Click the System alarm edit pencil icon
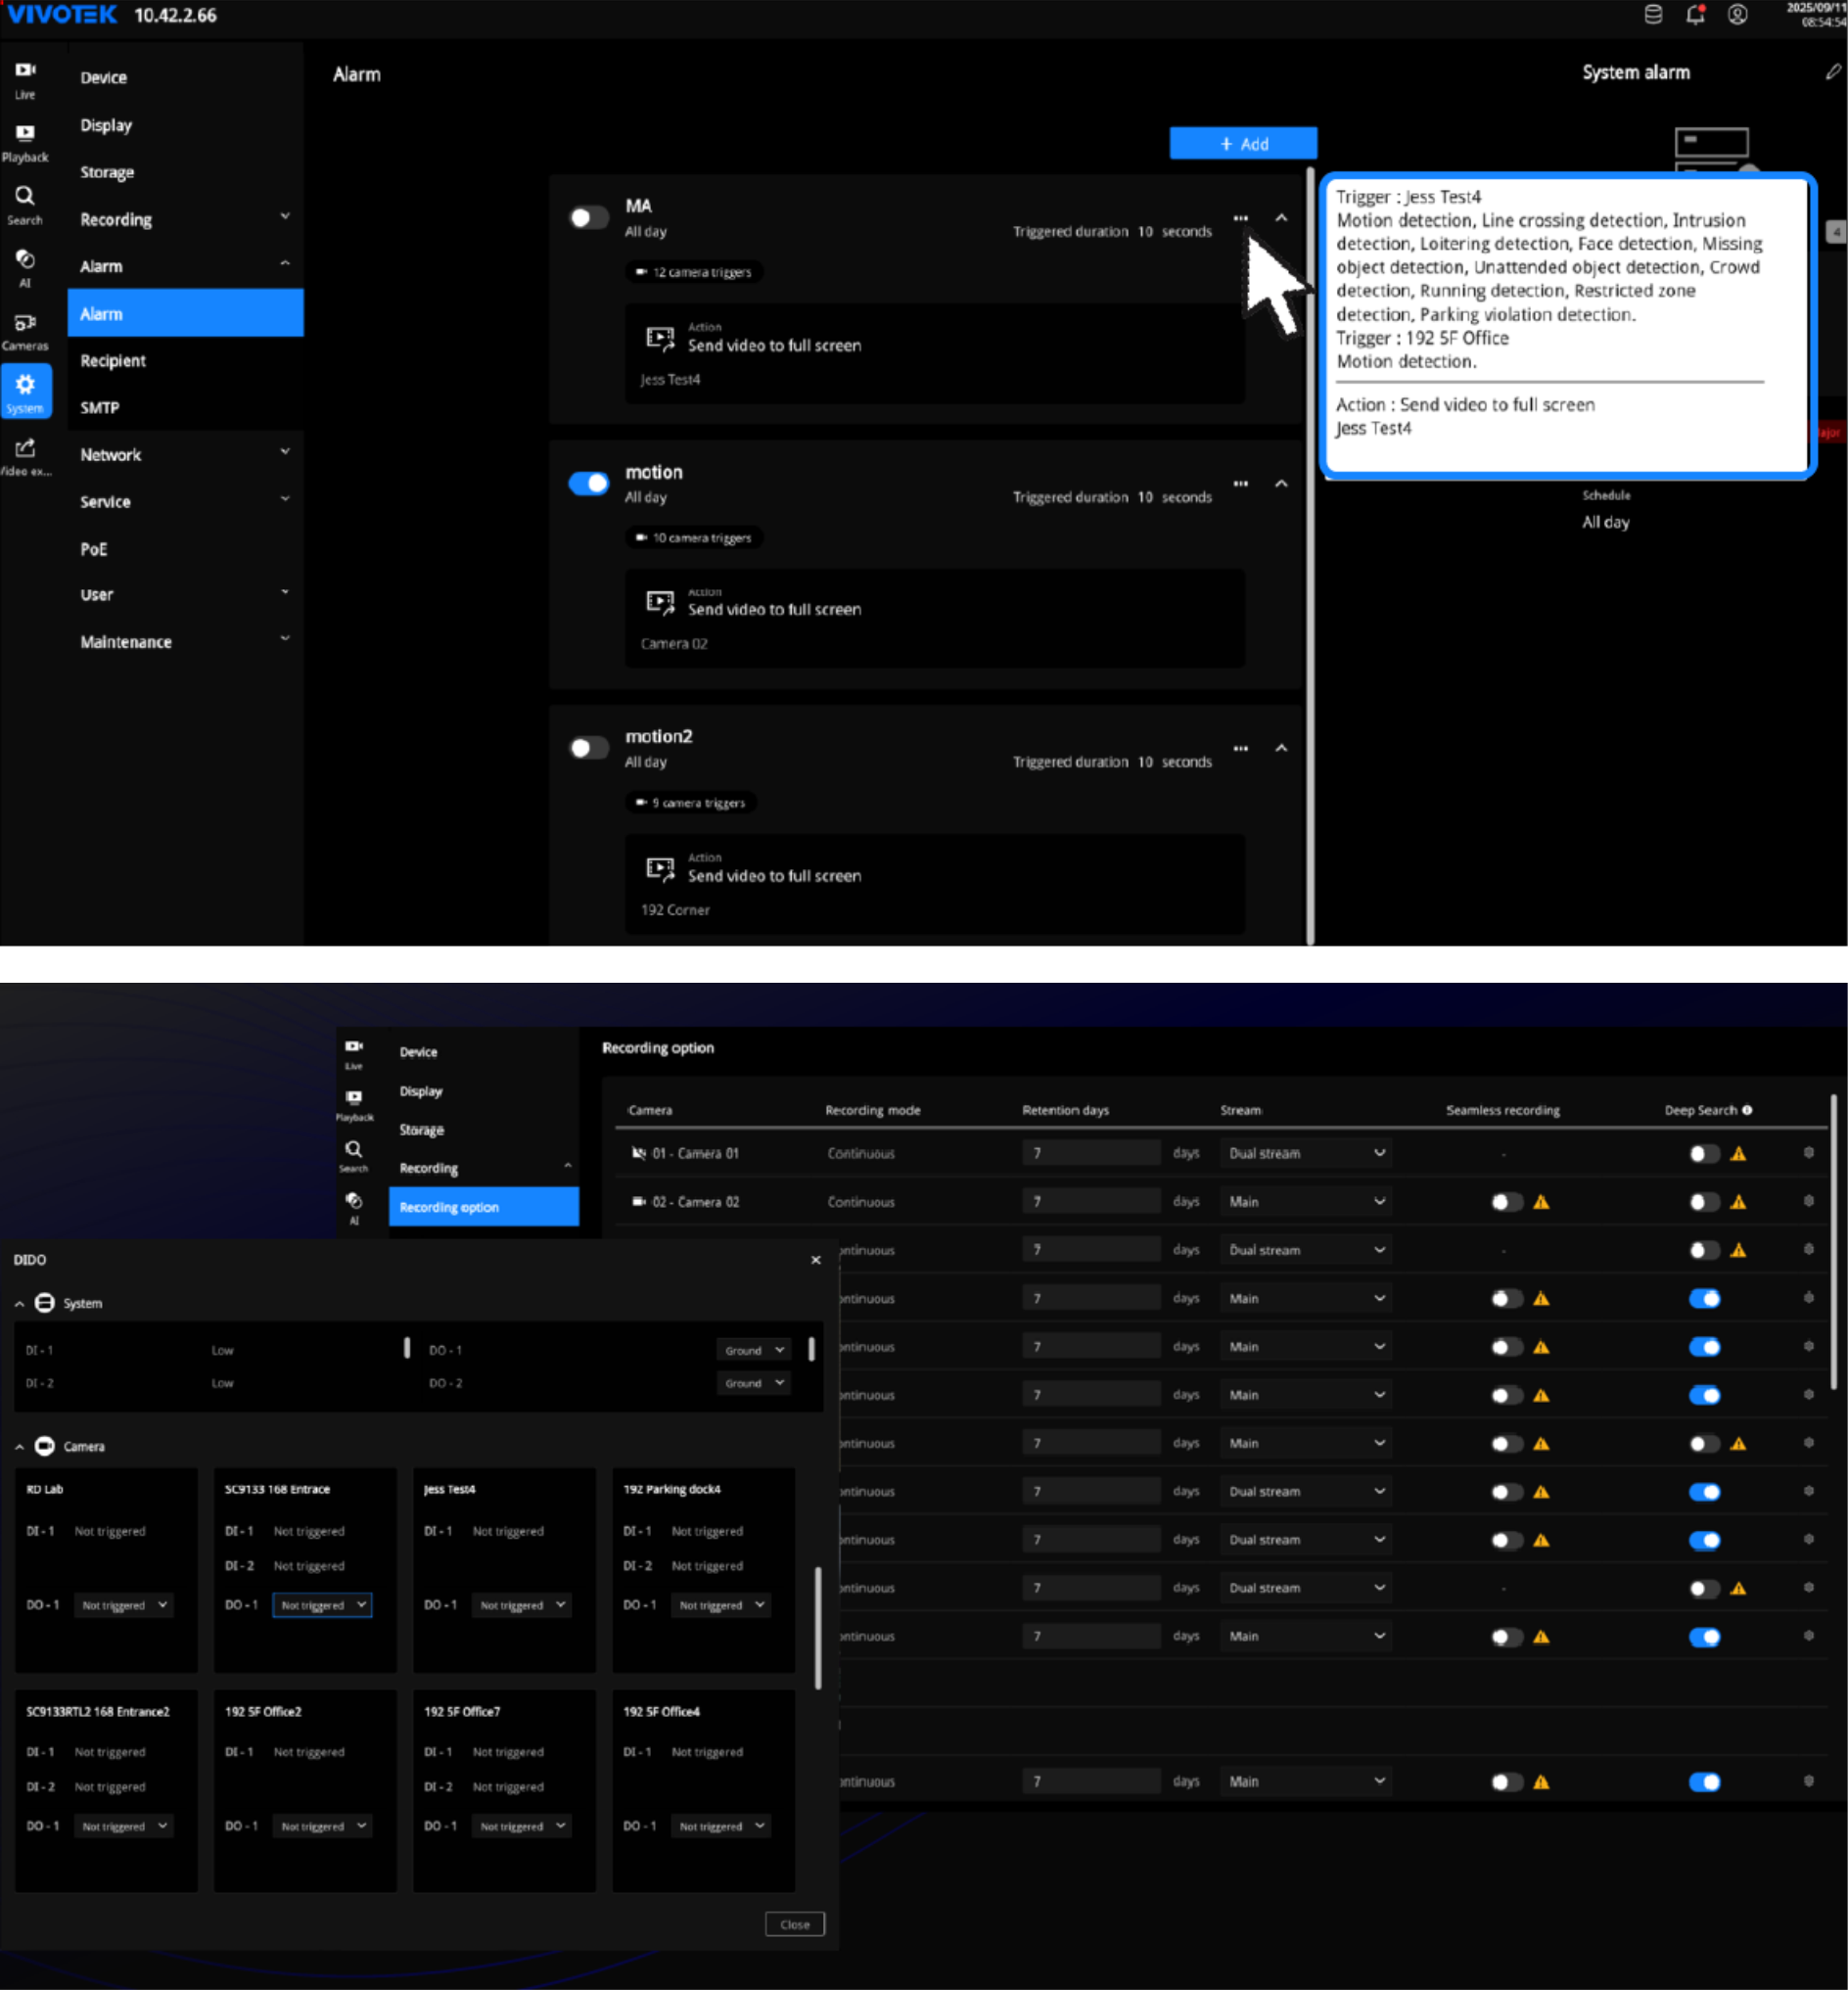Viewport: 1848px width, 1990px height. coord(1832,72)
